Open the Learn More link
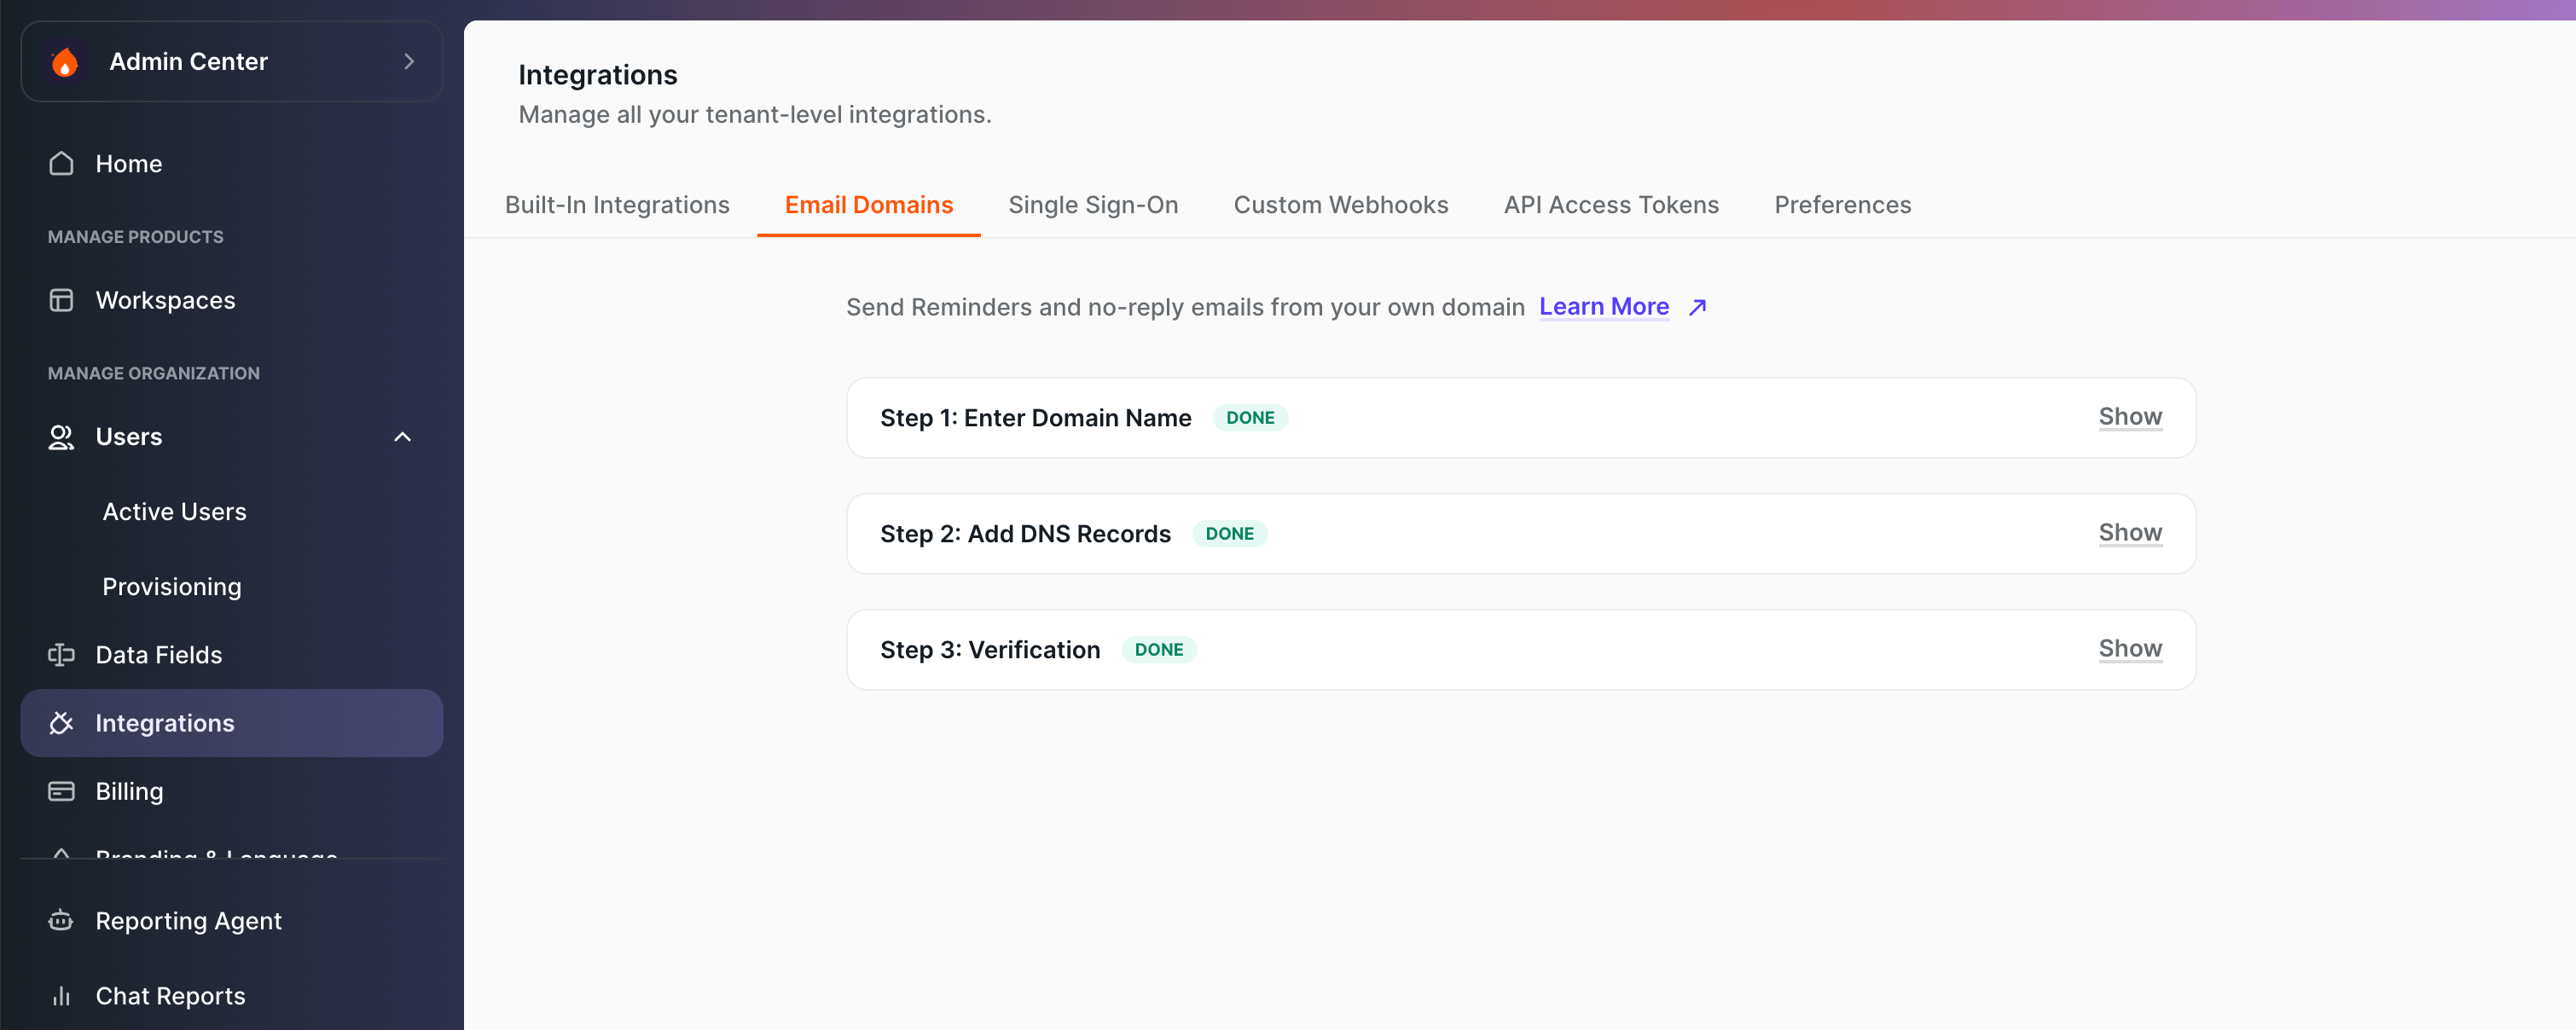Viewport: 2576px width, 1030px height. coord(1604,307)
